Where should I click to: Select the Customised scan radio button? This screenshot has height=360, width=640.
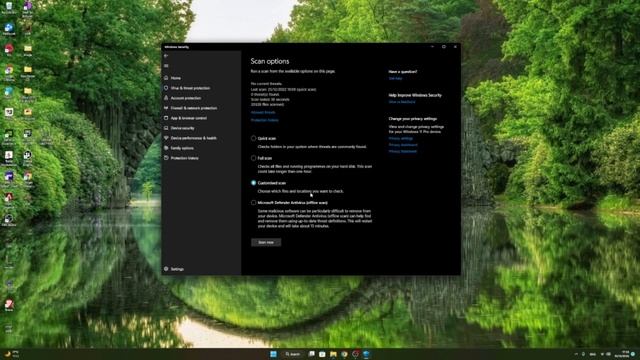click(253, 183)
